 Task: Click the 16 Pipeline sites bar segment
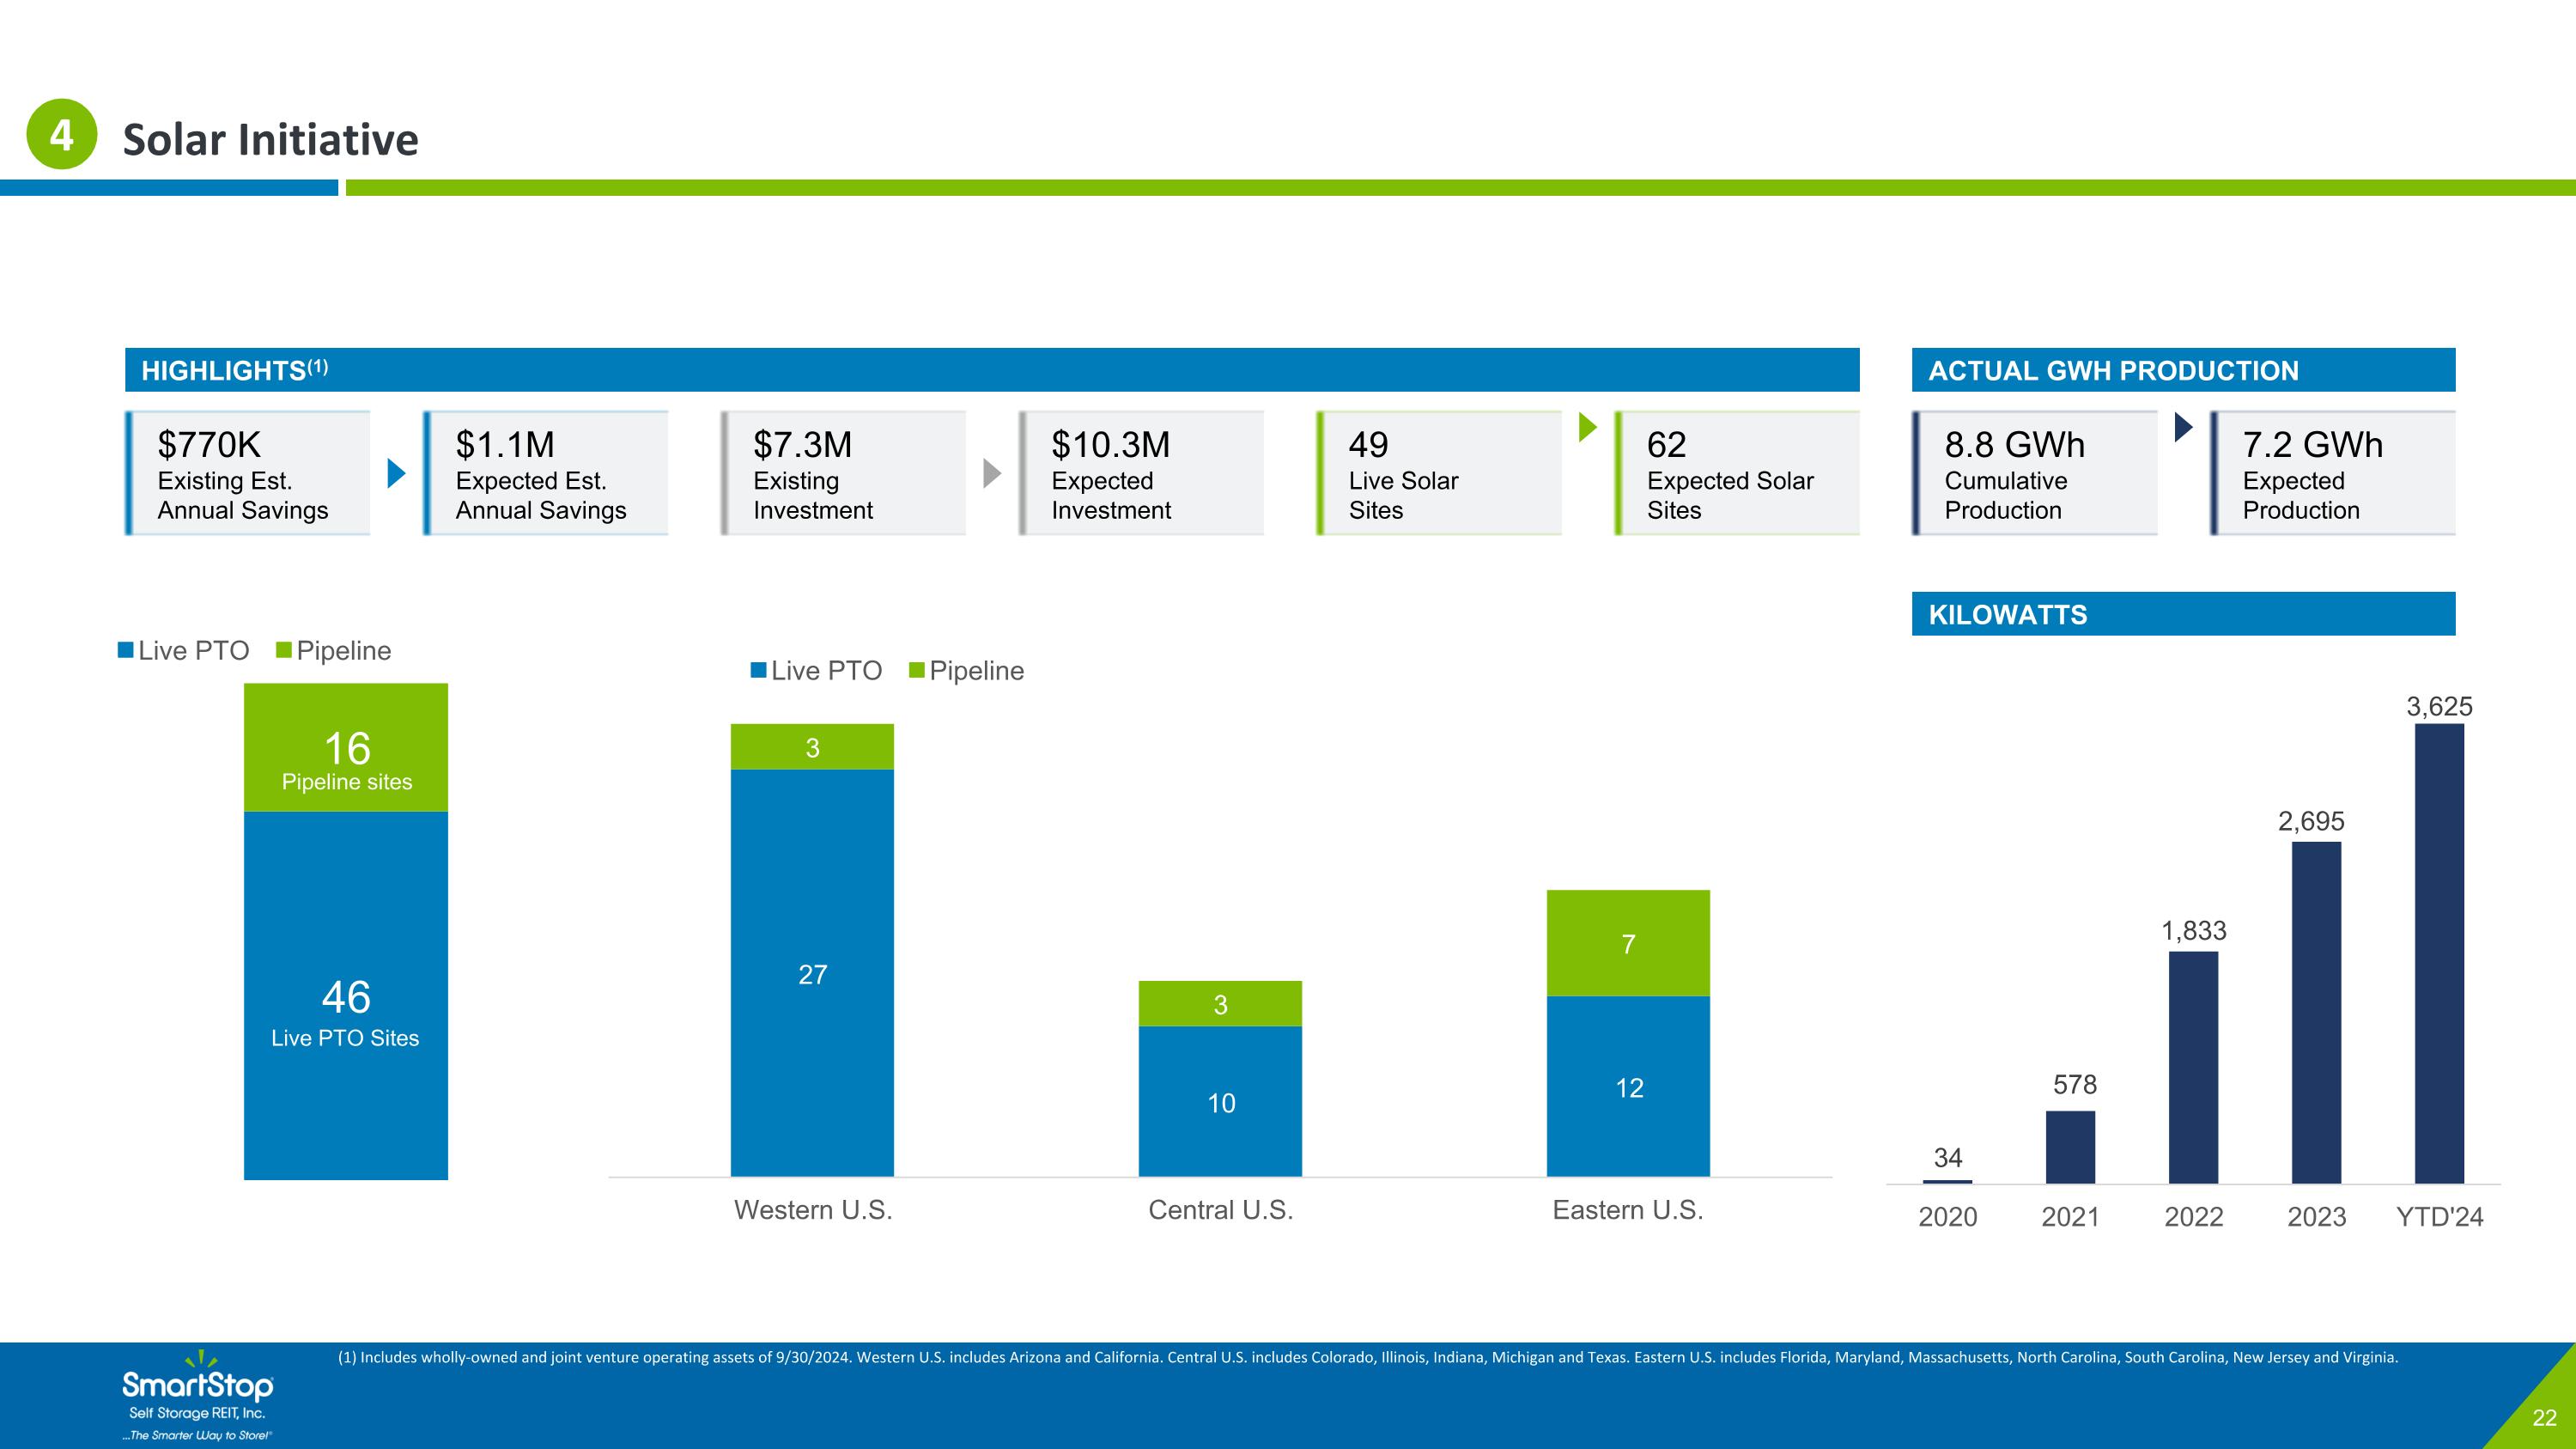click(346, 747)
